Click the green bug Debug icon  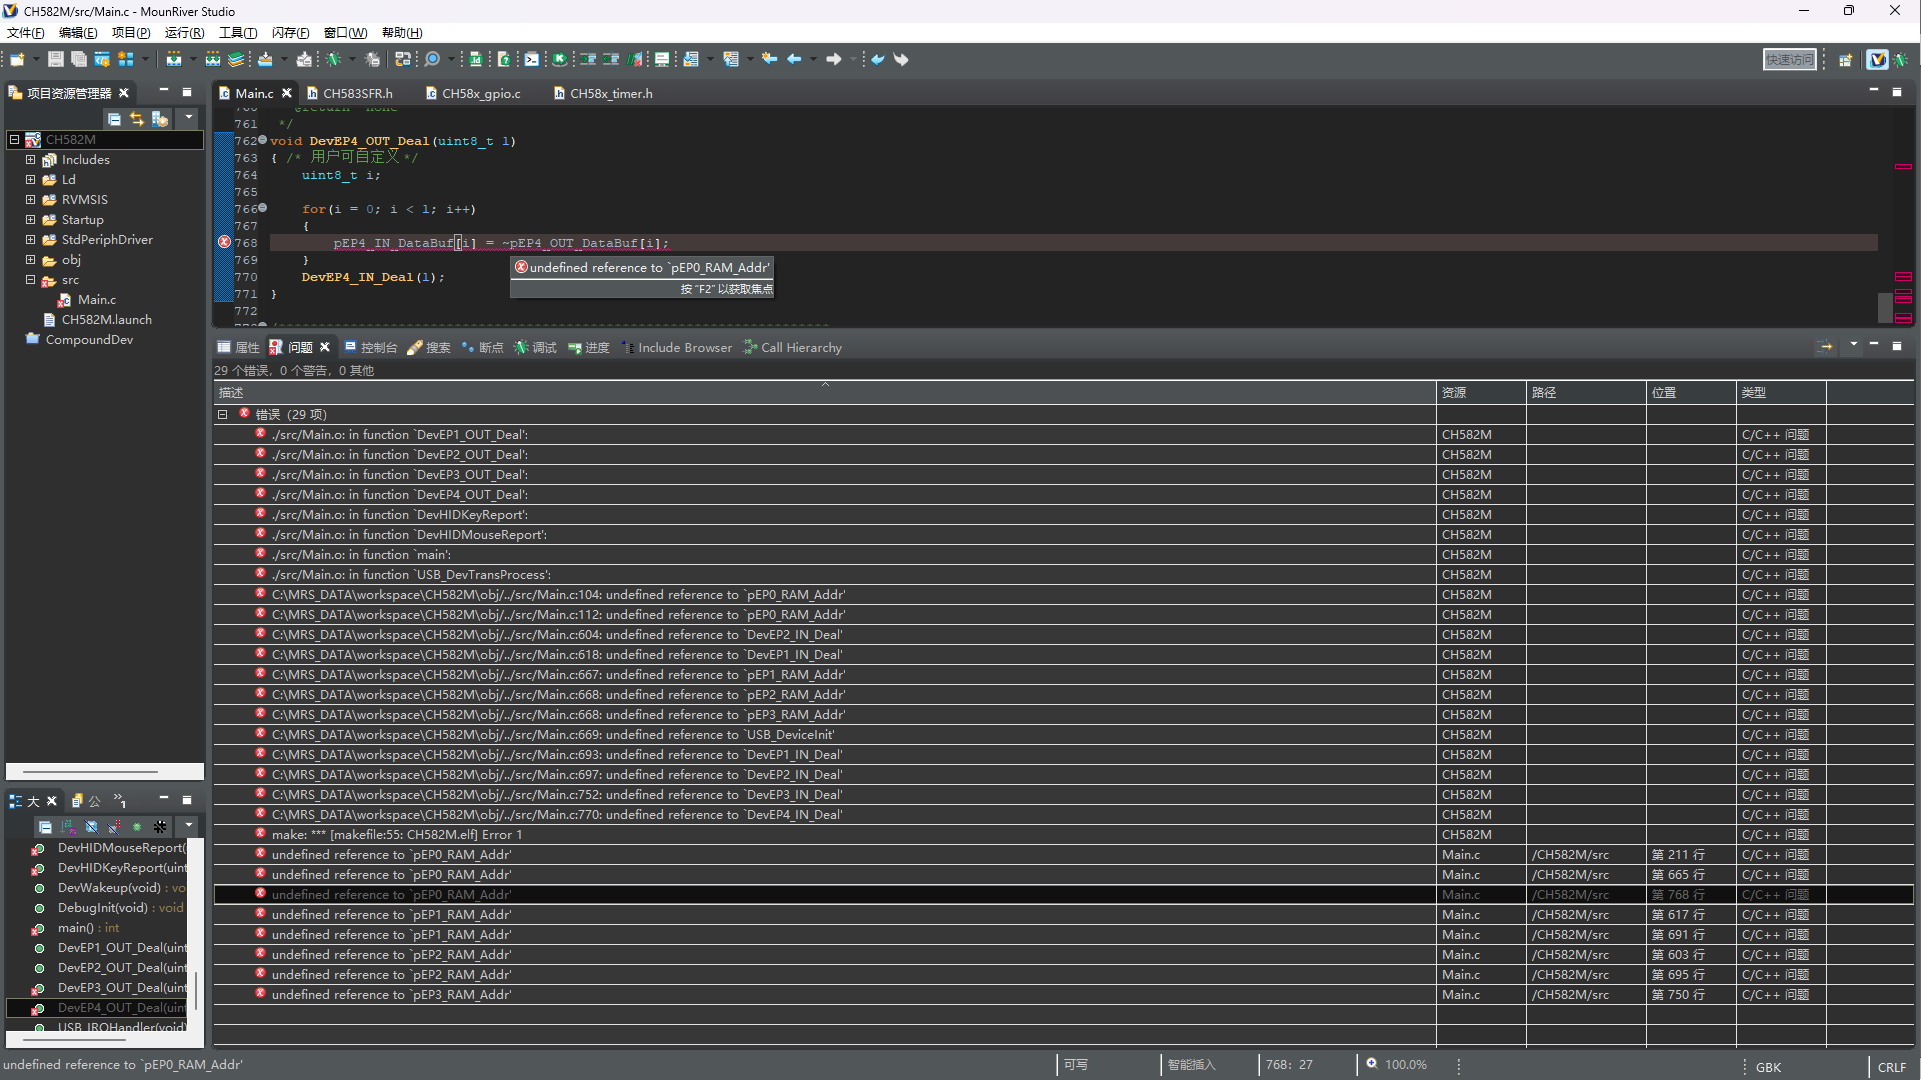point(333,60)
